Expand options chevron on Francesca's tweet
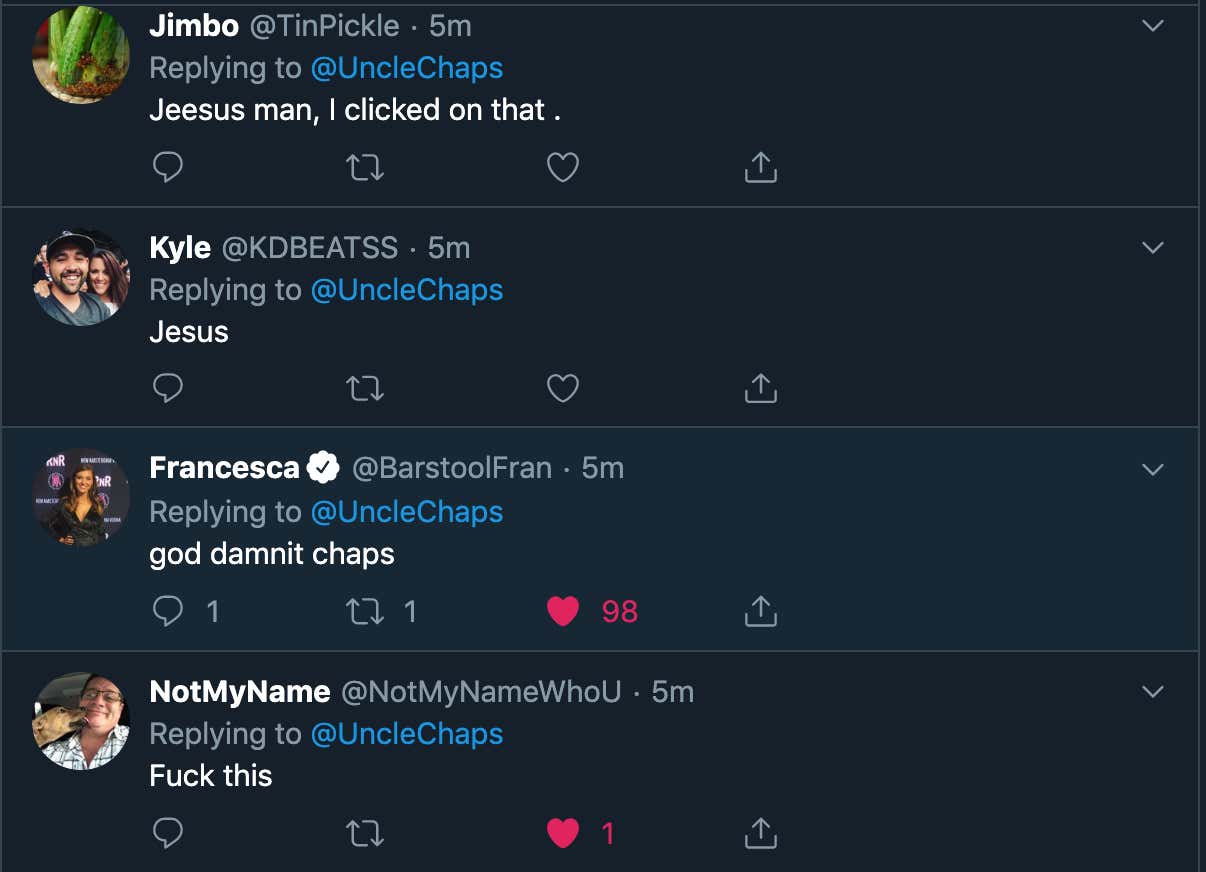The height and width of the screenshot is (872, 1206). 1153,469
